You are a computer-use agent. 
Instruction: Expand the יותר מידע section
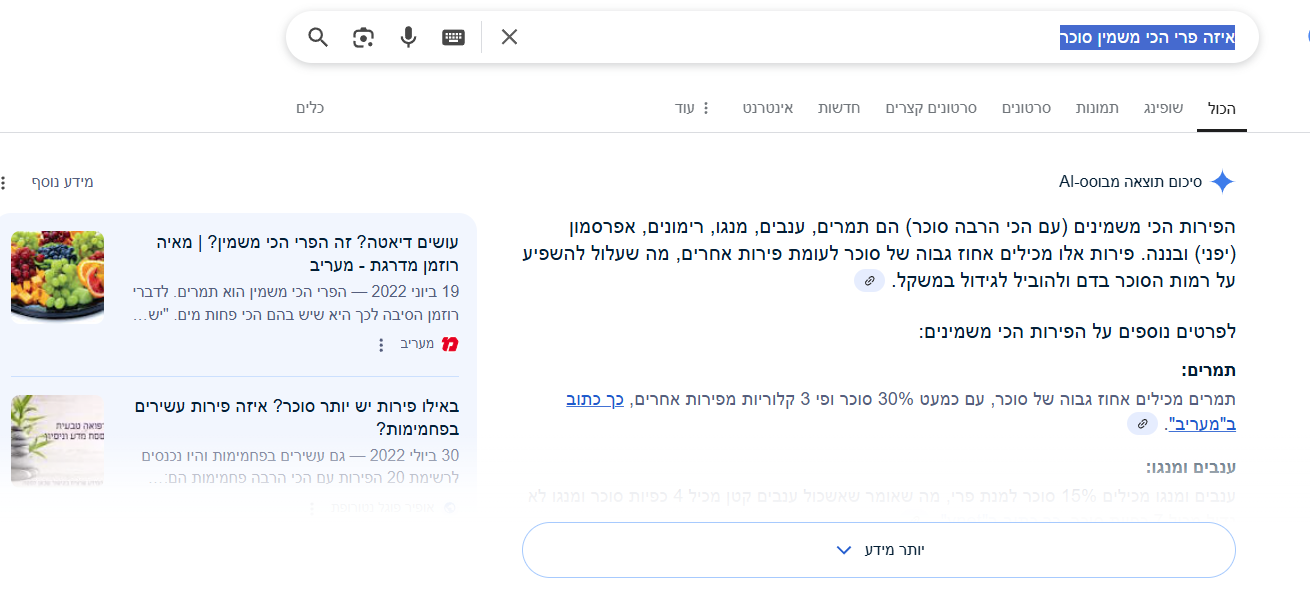click(878, 550)
